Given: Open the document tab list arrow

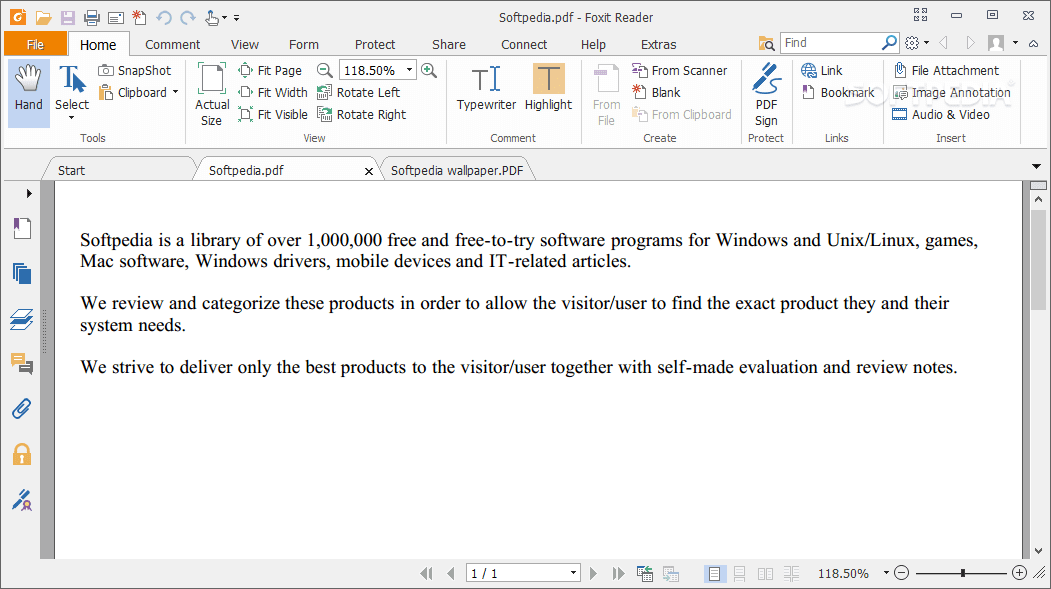Looking at the screenshot, I should click(1036, 166).
